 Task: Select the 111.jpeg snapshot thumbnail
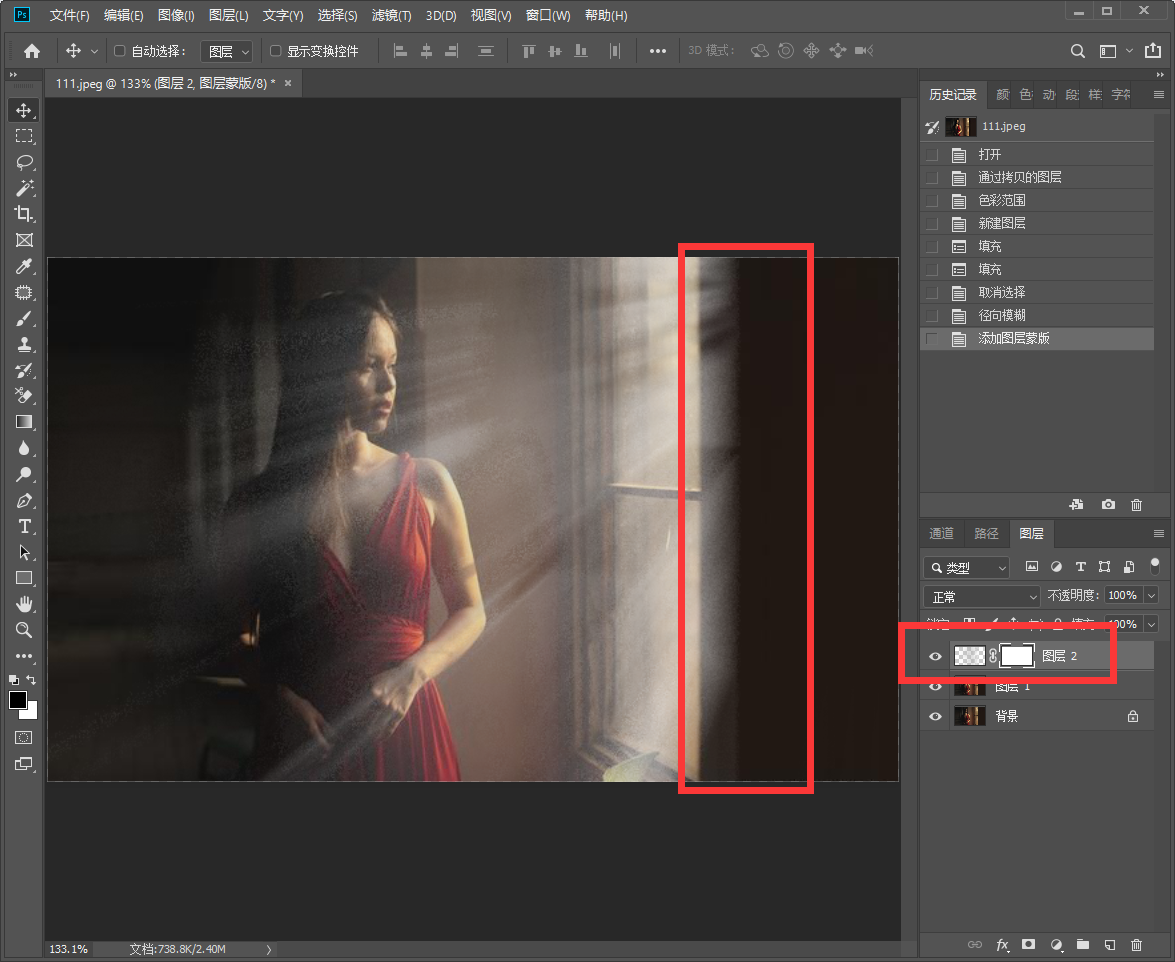961,127
